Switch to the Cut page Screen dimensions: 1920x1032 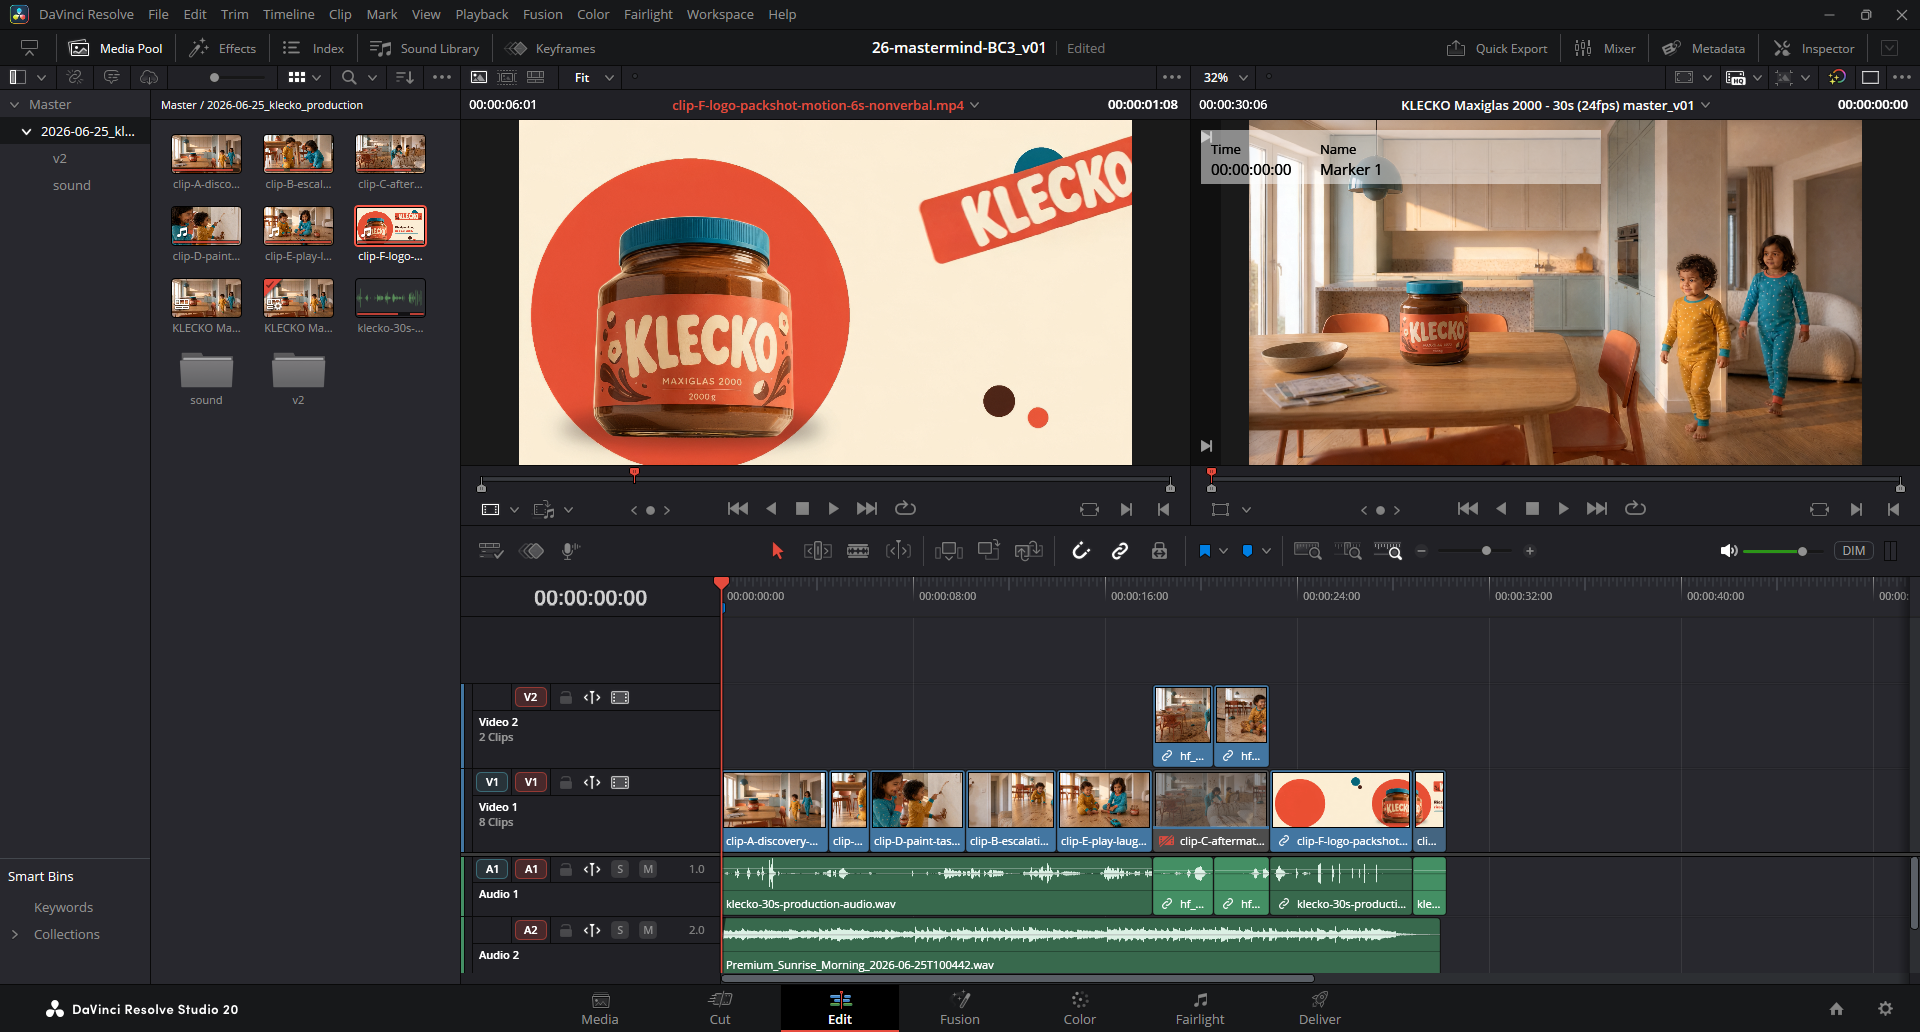tap(720, 1008)
